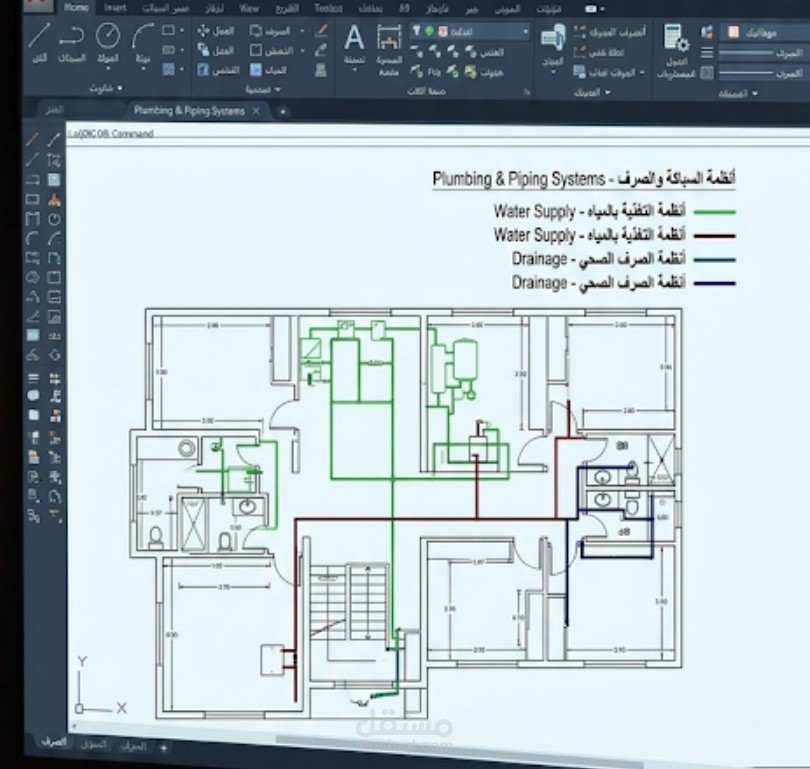Click the revision cloud icon in left toolbar
Image resolution: width=810 pixels, height=769 pixels.
tap(33, 277)
